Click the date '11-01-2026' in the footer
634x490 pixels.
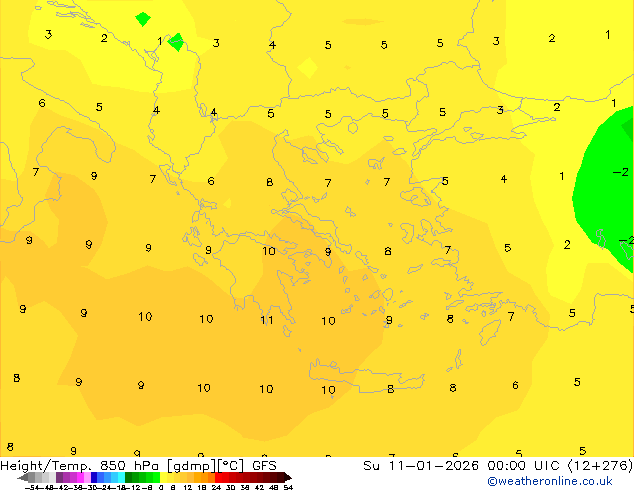(433, 465)
